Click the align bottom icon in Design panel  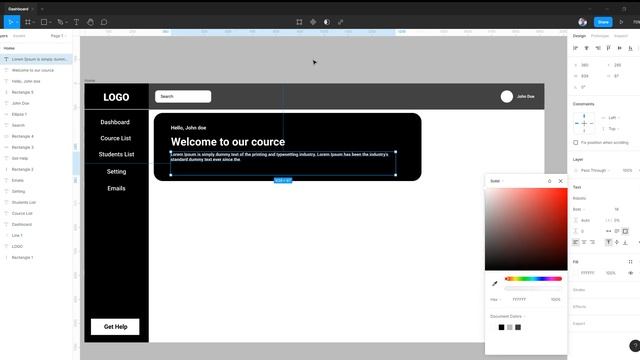click(x=631, y=48)
